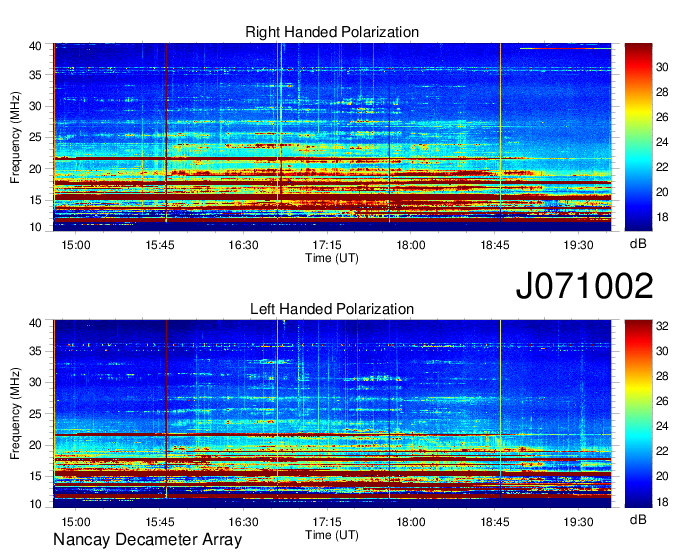This screenshot has height=552, width=680.
Task: Click the 'dB' label under Left Handed colorbar
Action: (638, 519)
